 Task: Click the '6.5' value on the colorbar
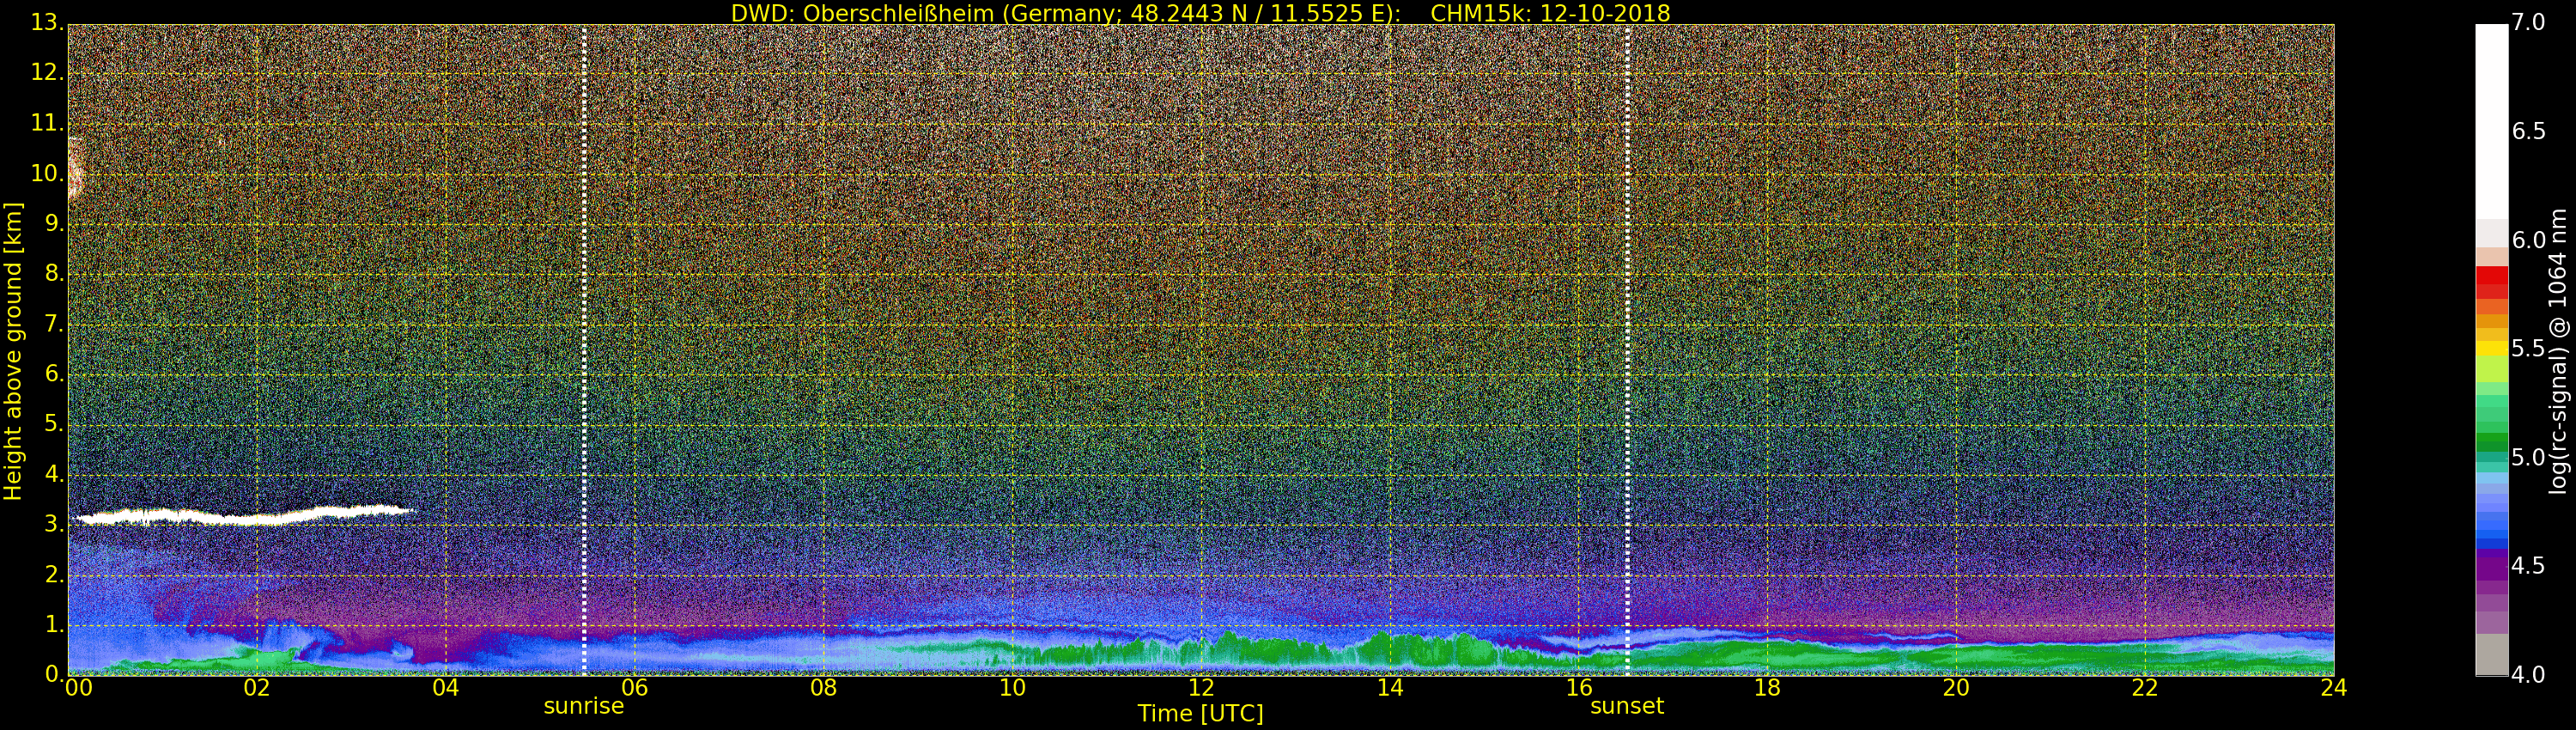2528,131
